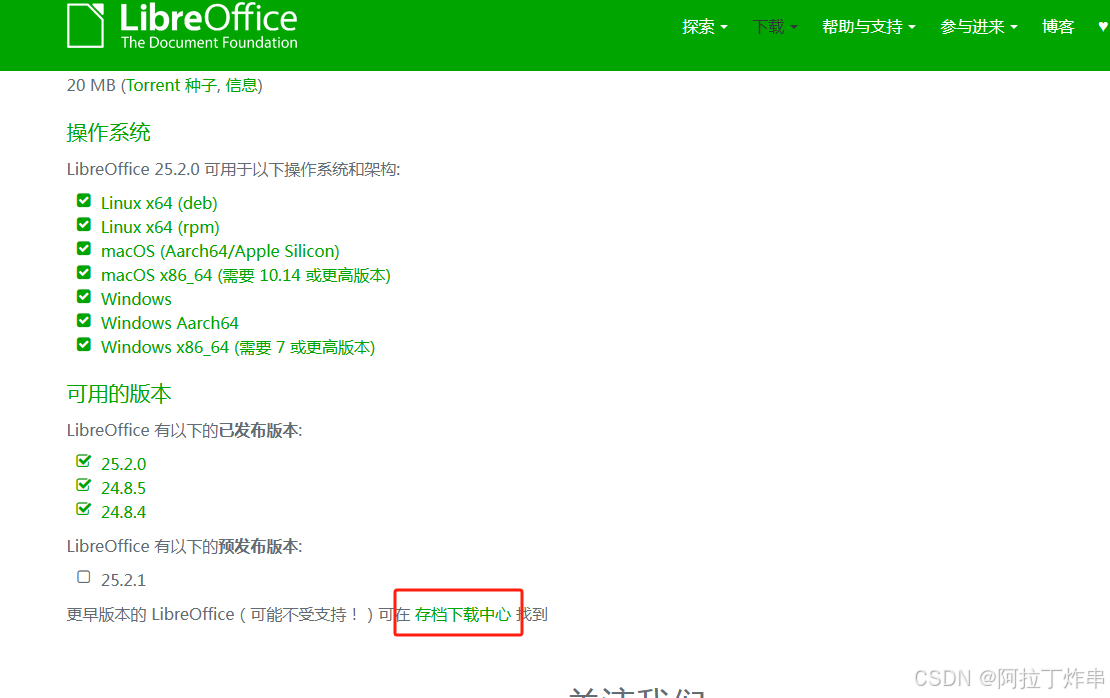
Task: Go to the 博客 page
Action: (x=1058, y=27)
